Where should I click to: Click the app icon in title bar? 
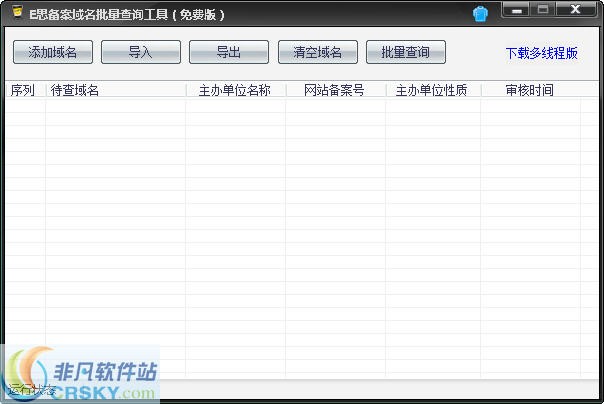tap(17, 12)
